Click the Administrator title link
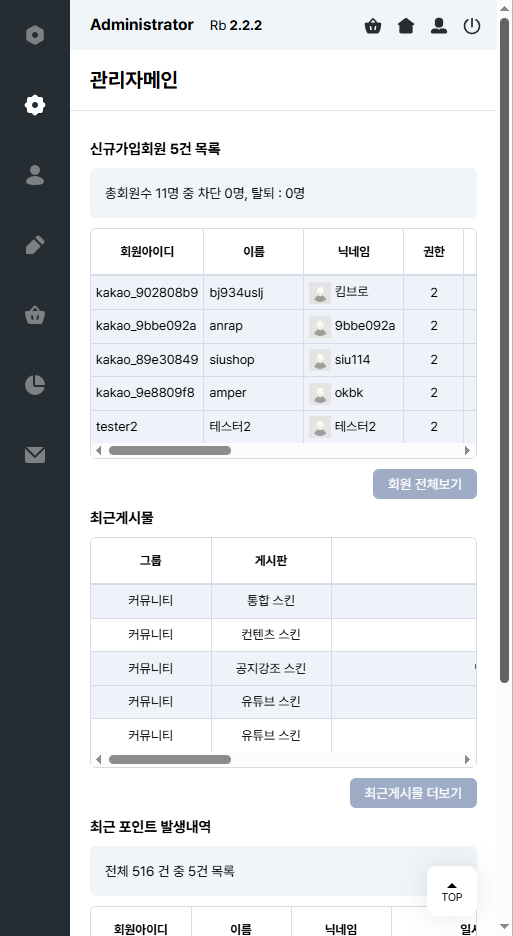The width and height of the screenshot is (513, 936). click(x=142, y=25)
